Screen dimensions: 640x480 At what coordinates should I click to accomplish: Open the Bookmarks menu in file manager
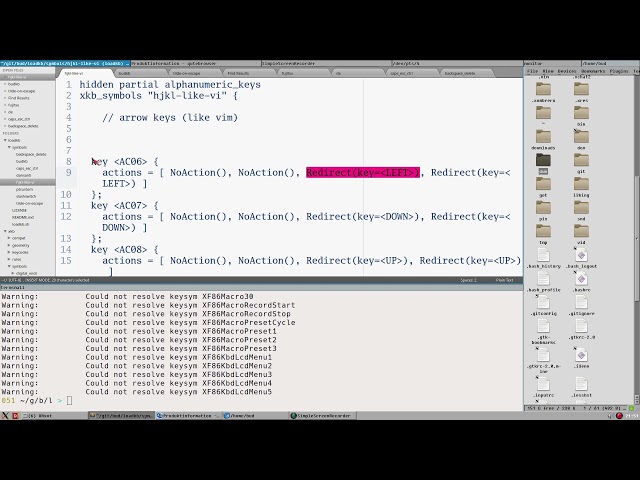pyautogui.click(x=593, y=71)
